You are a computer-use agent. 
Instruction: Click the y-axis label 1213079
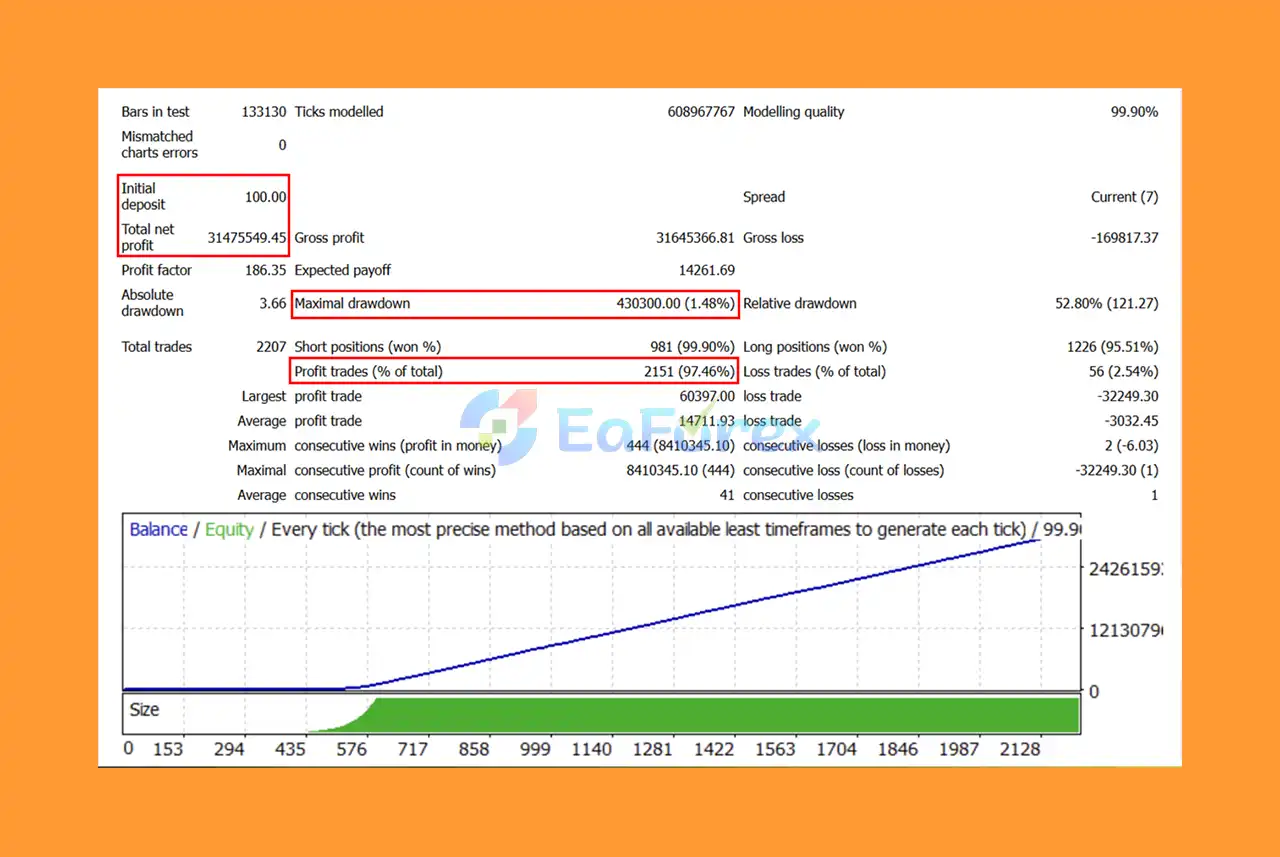[1125, 630]
